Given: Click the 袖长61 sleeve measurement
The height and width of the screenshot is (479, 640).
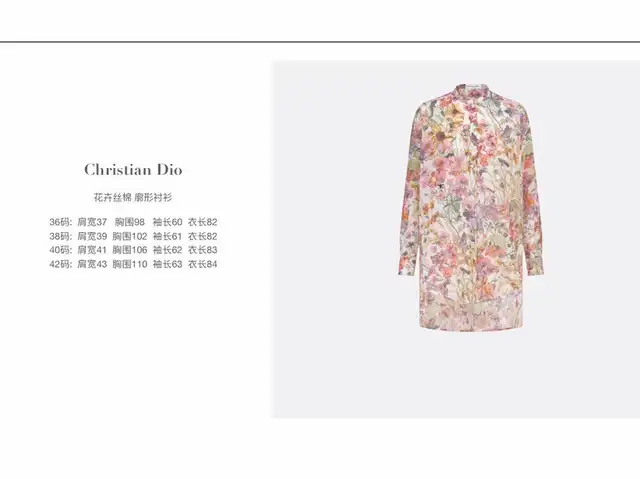Looking at the screenshot, I should (x=167, y=236).
